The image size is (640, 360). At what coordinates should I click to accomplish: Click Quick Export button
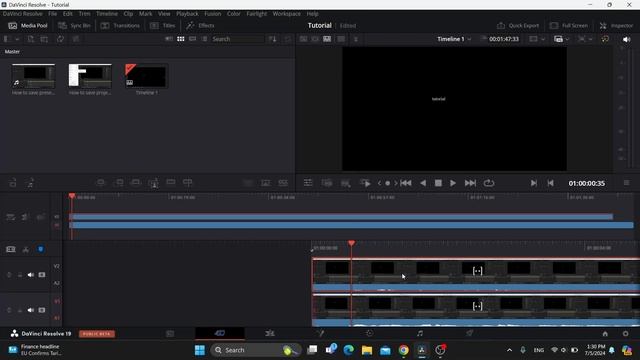coord(518,25)
